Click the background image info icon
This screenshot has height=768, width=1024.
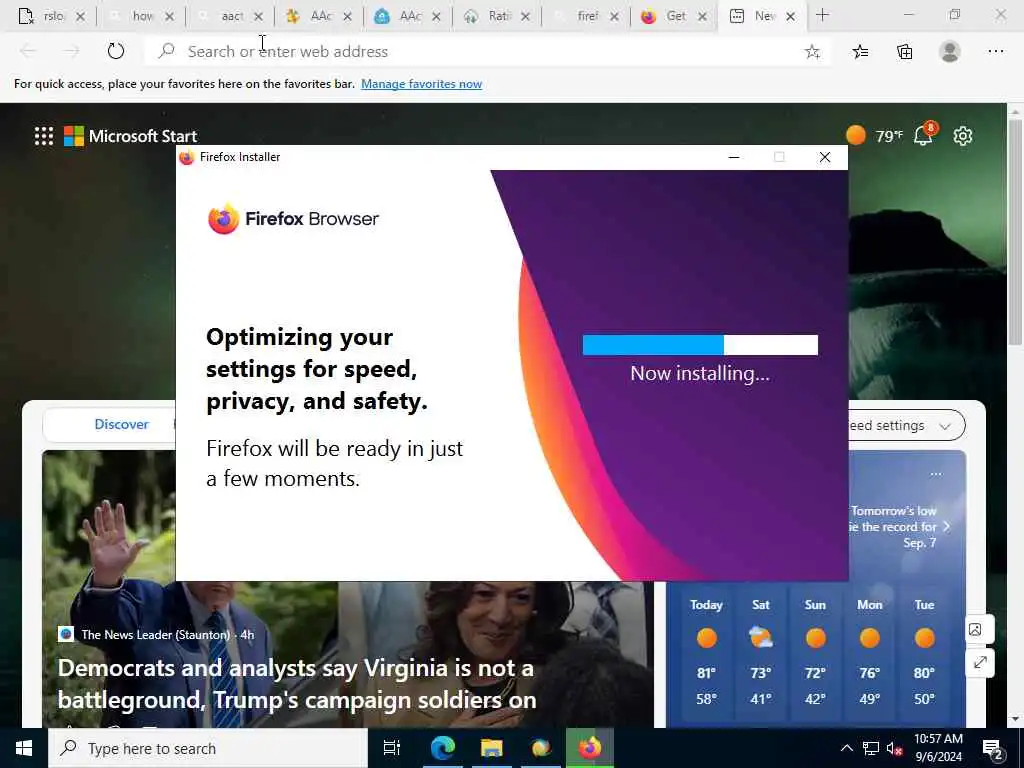[976, 630]
